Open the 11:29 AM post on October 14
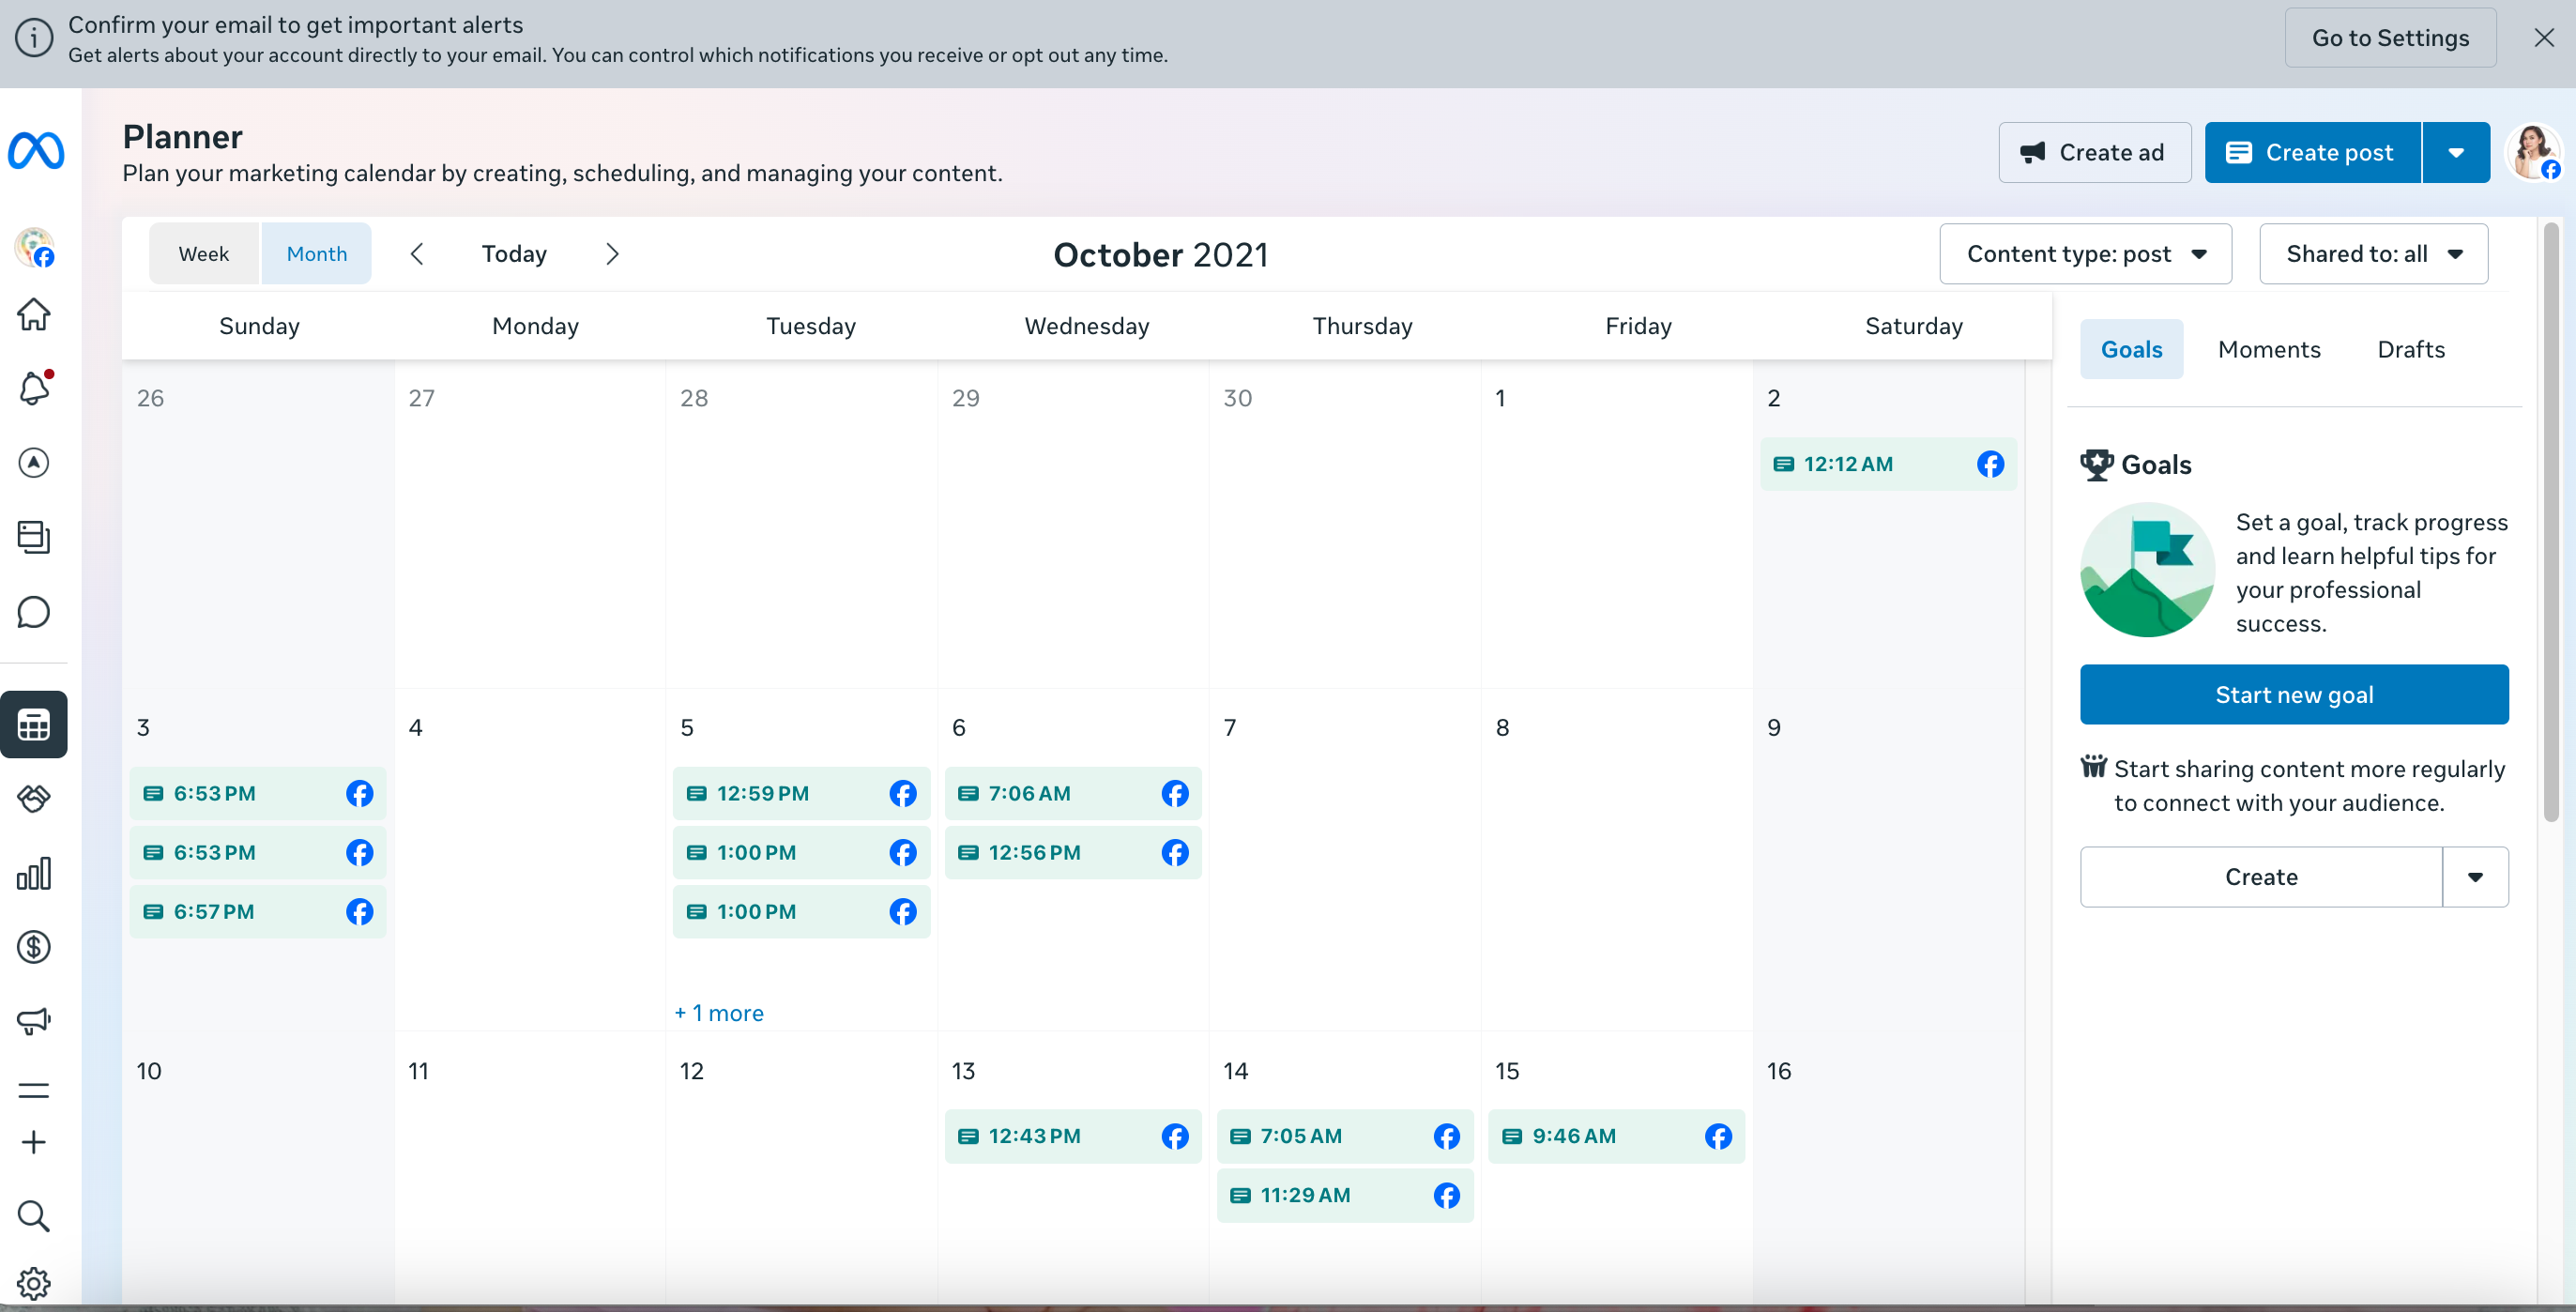The height and width of the screenshot is (1312, 2576). pos(1344,1195)
